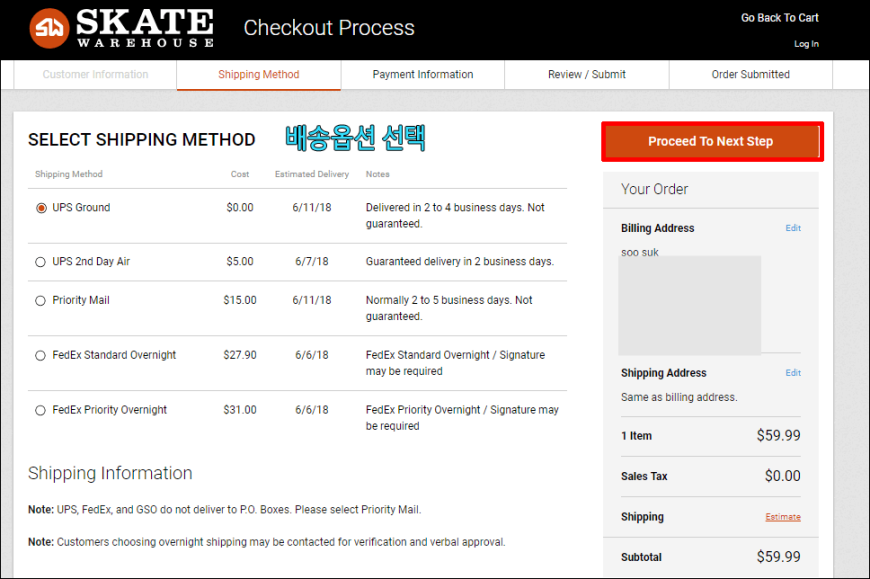Click the $0.00 cost for UPS Ground
Image resolution: width=870 pixels, height=579 pixels.
[x=240, y=207]
